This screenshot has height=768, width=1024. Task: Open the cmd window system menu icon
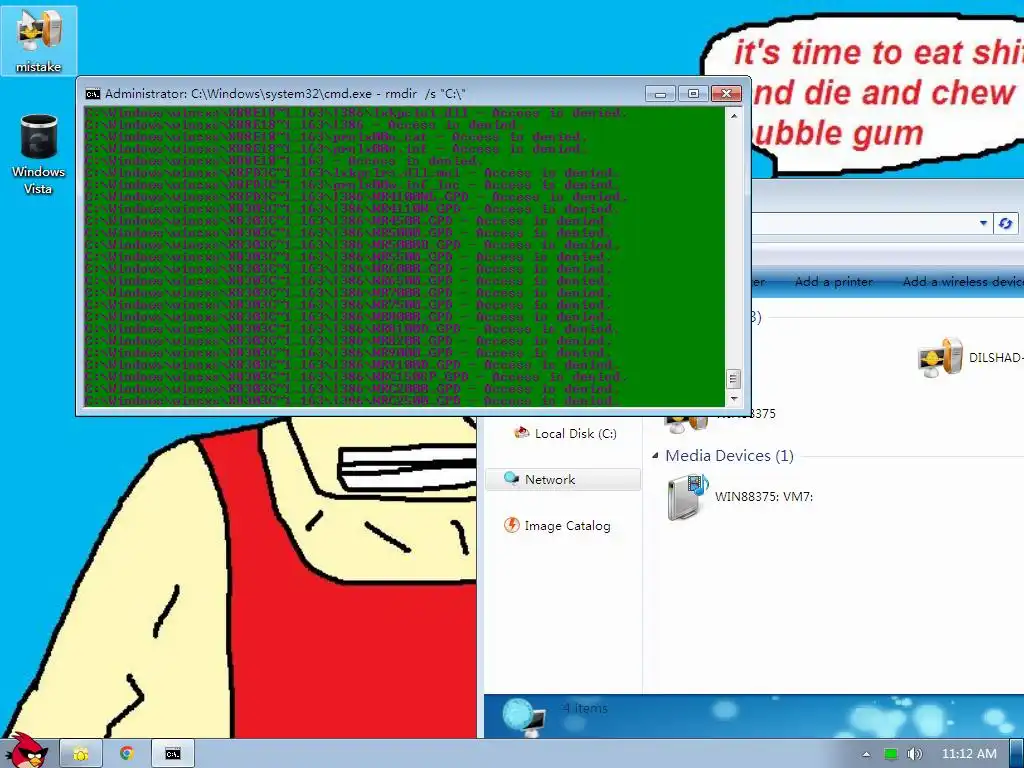tap(93, 94)
